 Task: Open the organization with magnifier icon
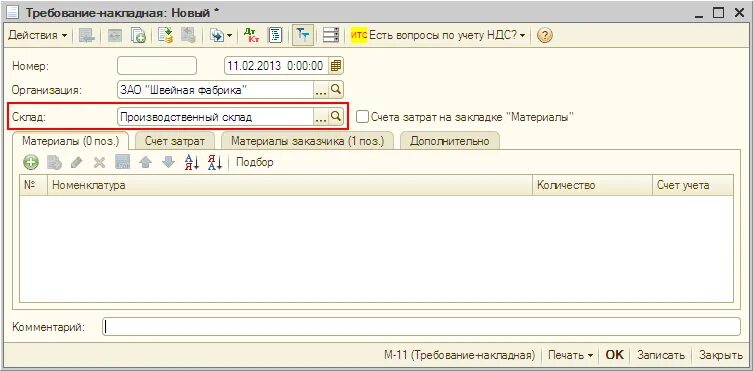coord(336,89)
